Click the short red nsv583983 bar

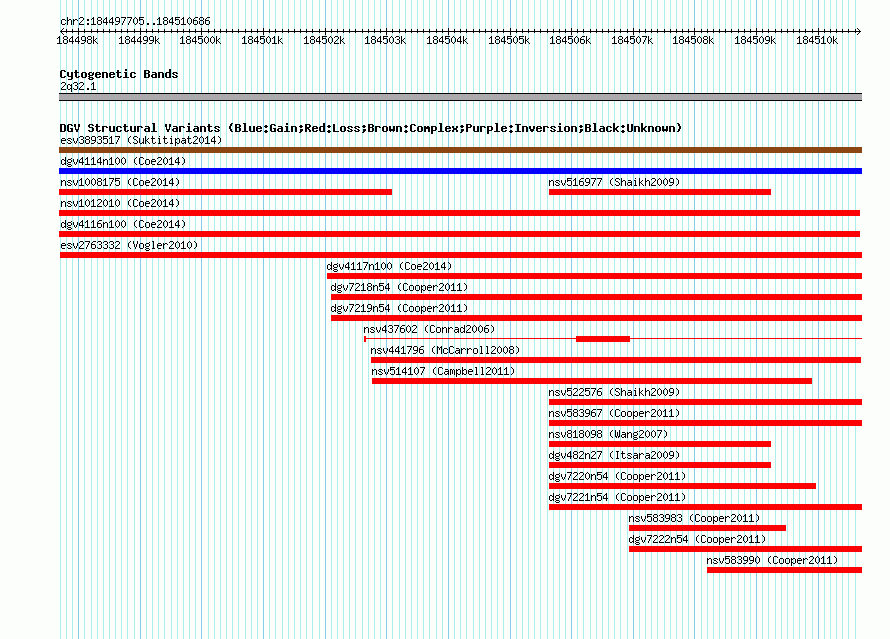point(707,528)
